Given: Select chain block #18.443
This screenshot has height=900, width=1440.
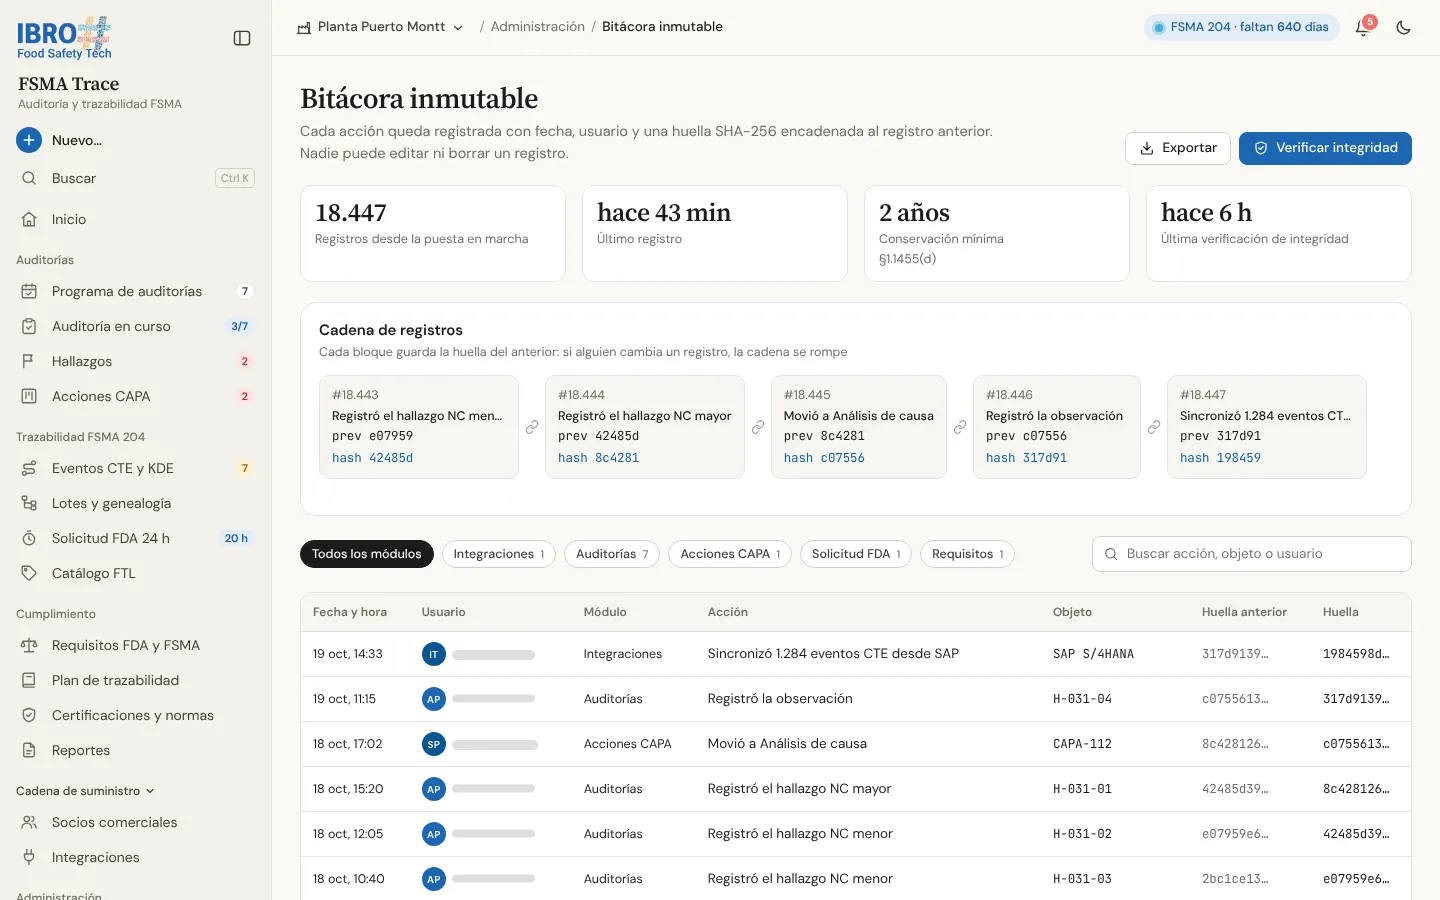Looking at the screenshot, I should 419,427.
